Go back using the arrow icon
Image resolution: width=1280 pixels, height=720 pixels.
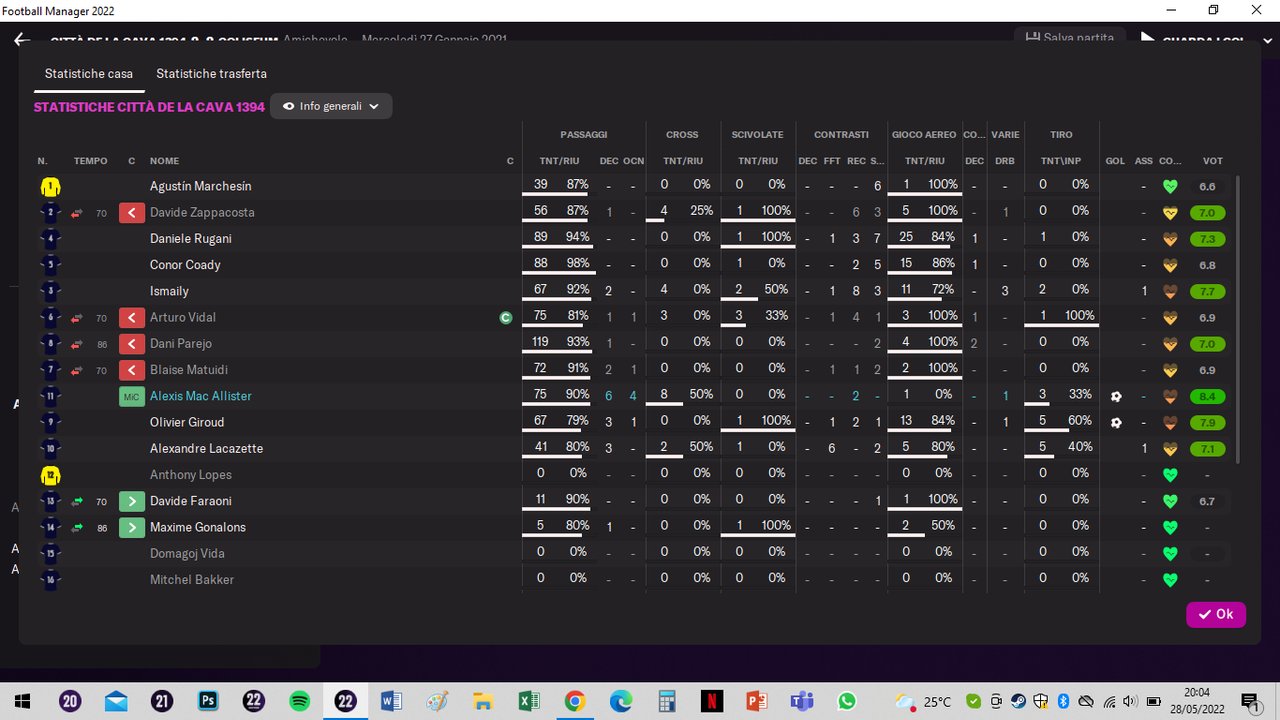22,40
